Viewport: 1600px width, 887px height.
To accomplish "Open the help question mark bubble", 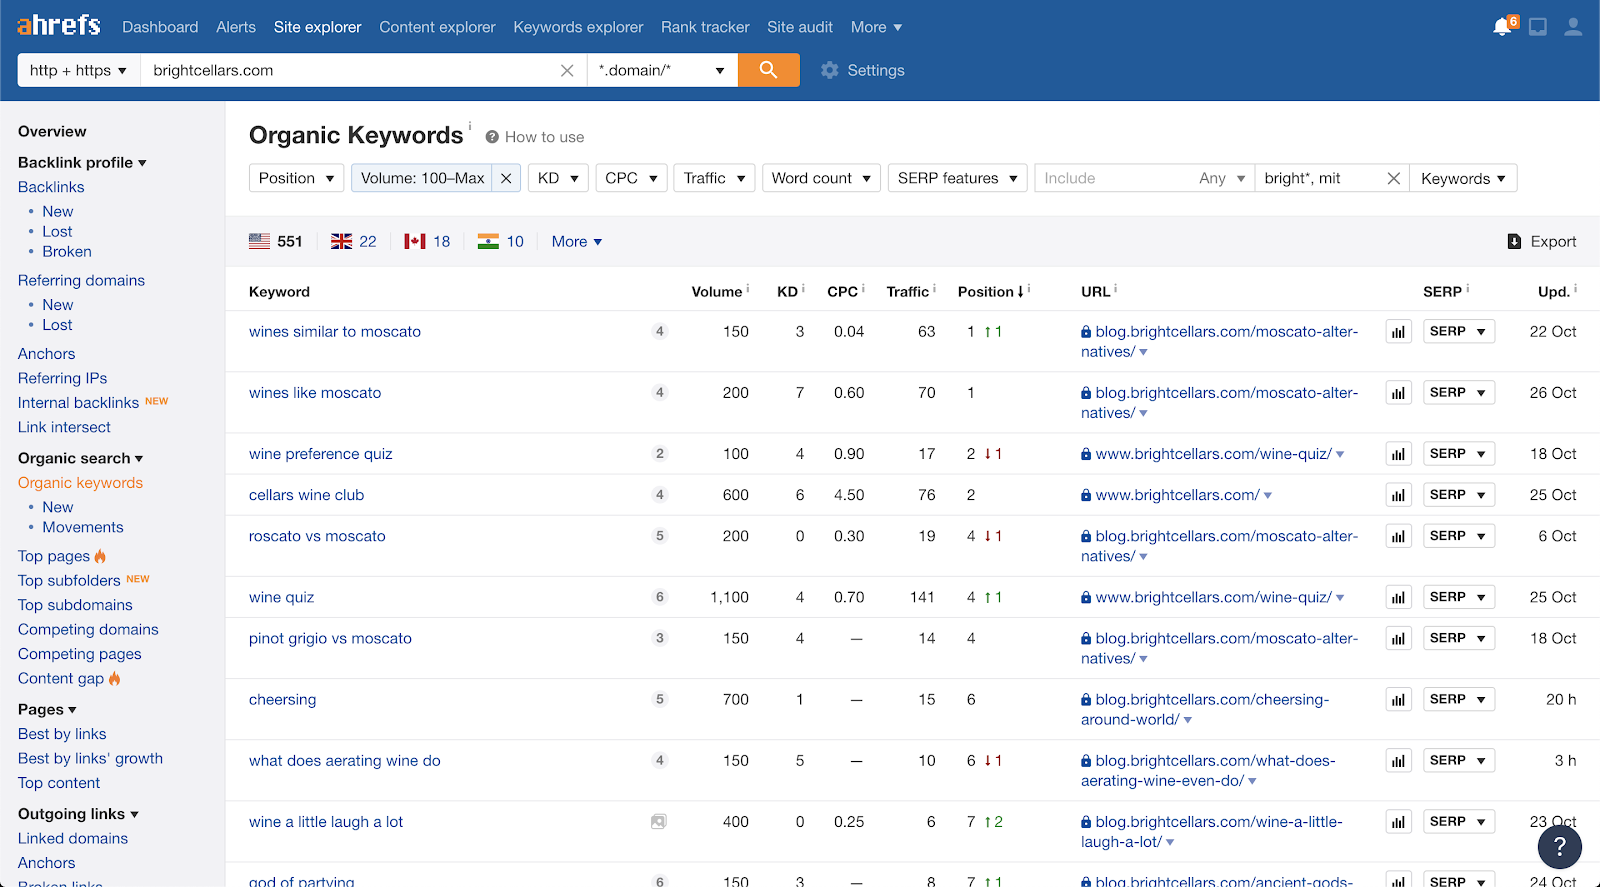I will 1559,848.
